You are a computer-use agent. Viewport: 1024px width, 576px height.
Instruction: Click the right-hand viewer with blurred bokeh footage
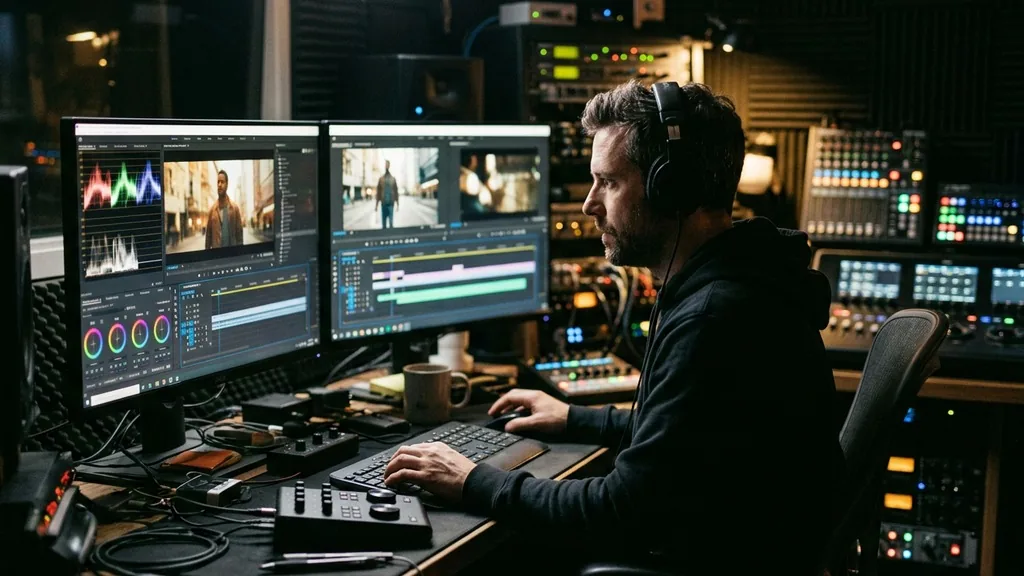click(x=500, y=185)
